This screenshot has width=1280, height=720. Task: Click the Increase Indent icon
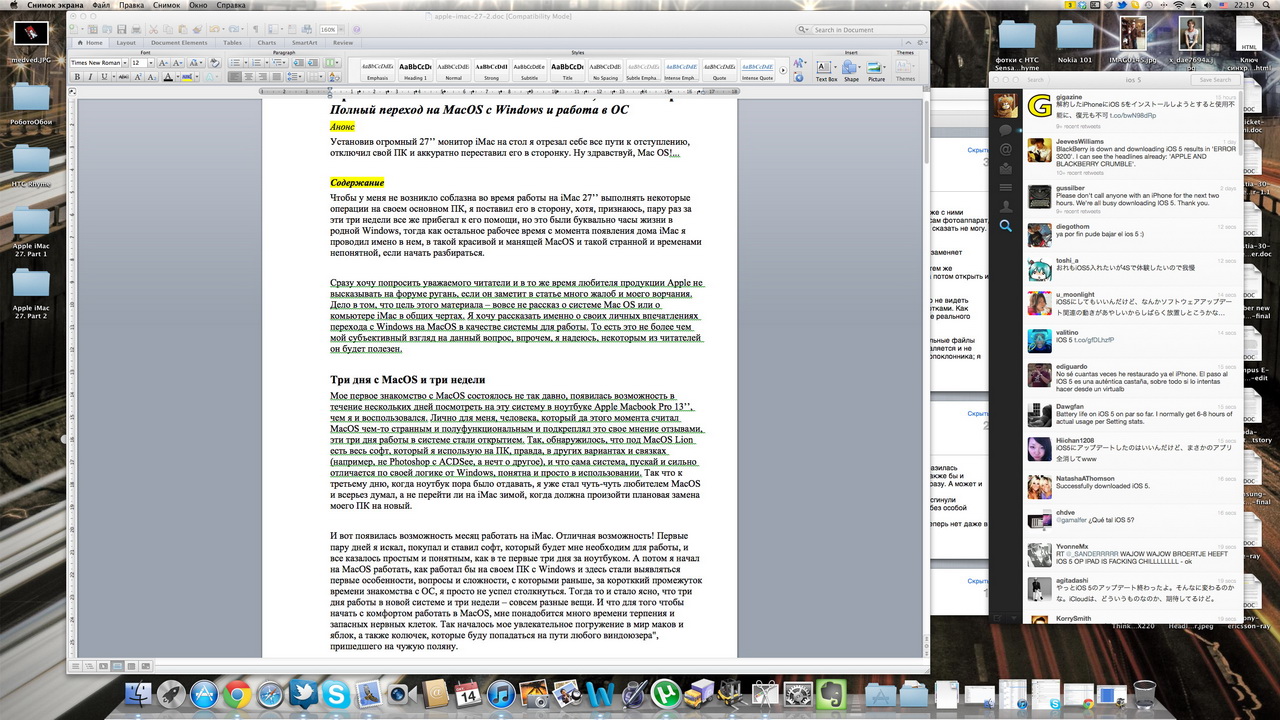click(313, 63)
